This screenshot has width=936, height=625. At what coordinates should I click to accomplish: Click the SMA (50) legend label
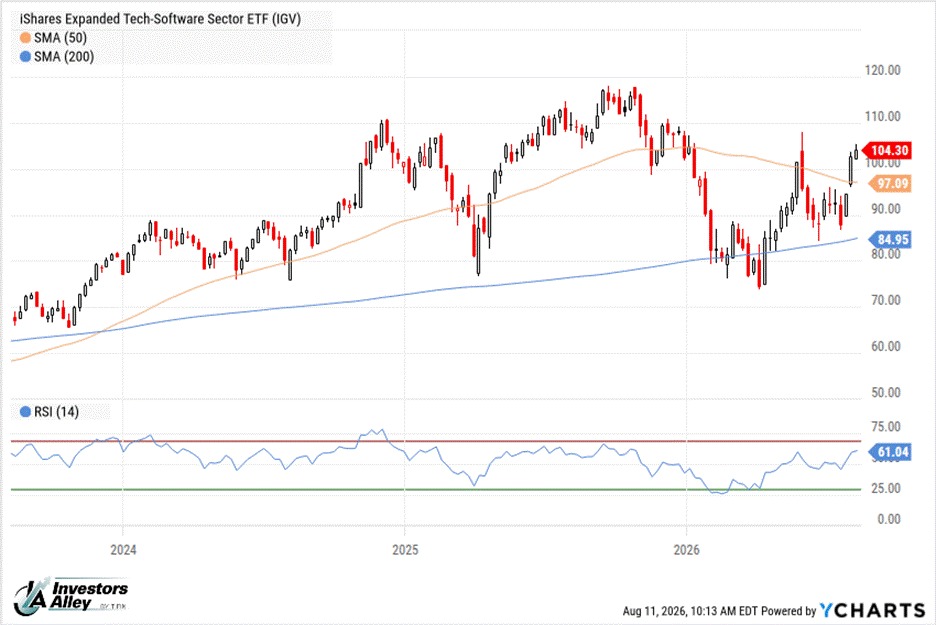point(60,38)
